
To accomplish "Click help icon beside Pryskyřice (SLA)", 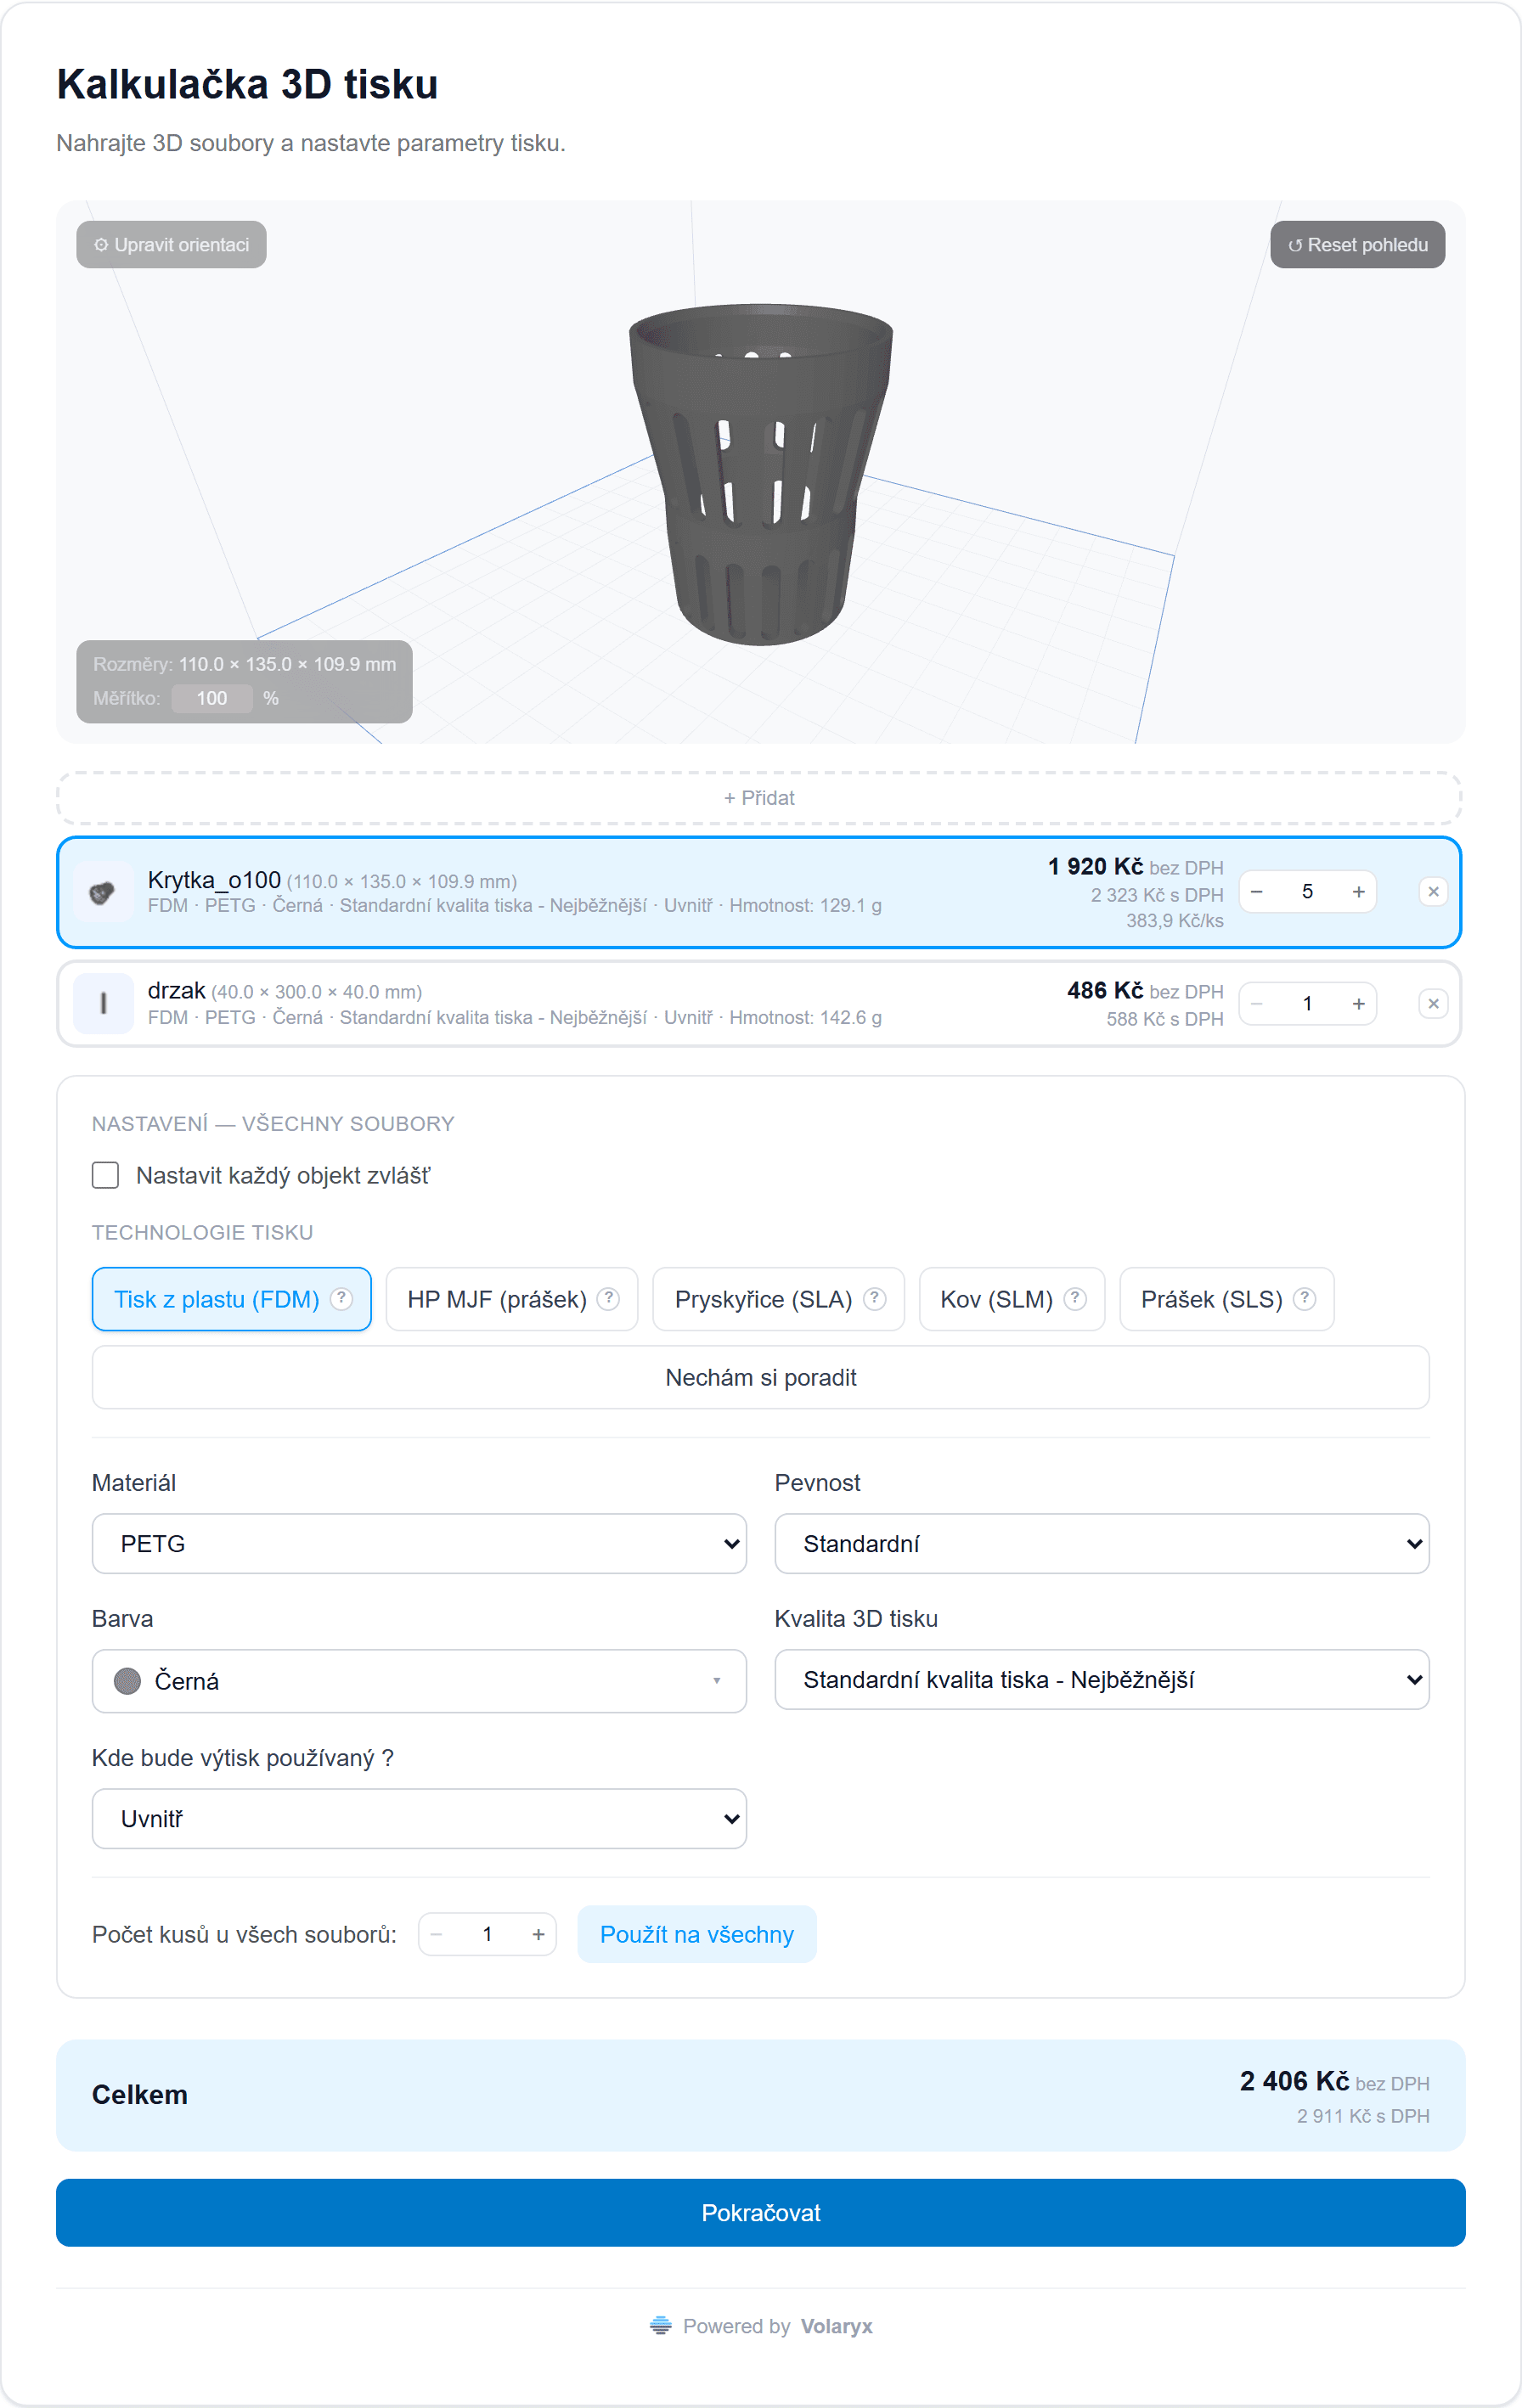I will click(875, 1299).
